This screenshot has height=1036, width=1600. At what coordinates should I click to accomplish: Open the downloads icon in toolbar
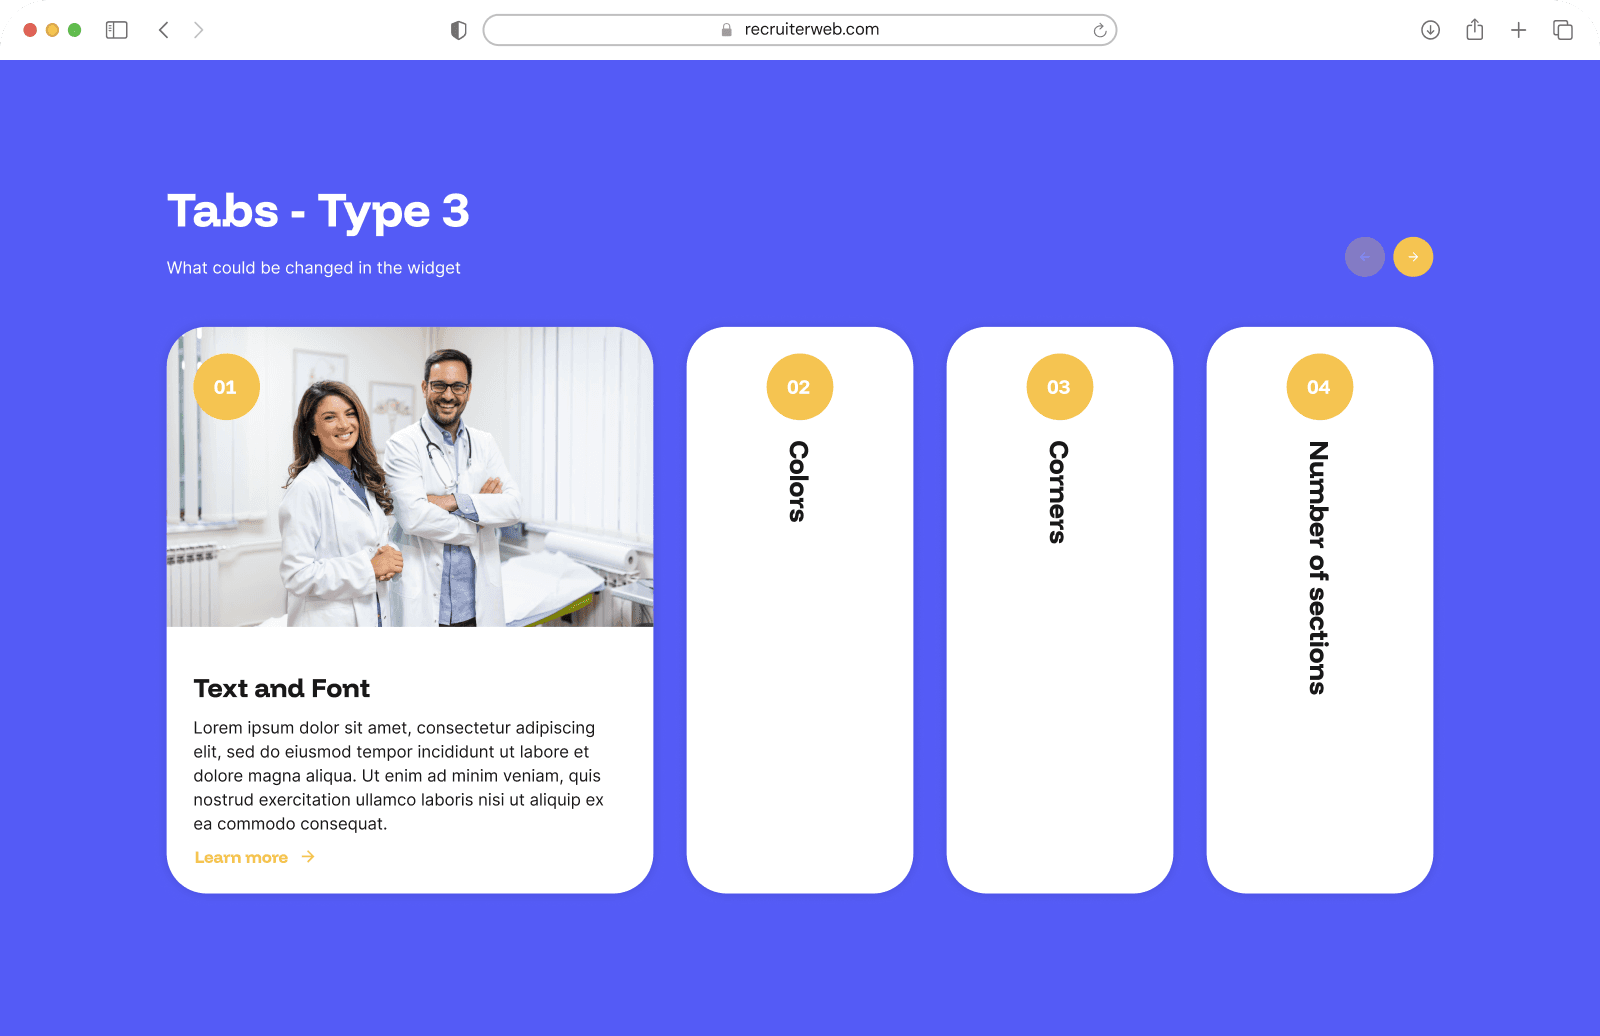point(1430,30)
